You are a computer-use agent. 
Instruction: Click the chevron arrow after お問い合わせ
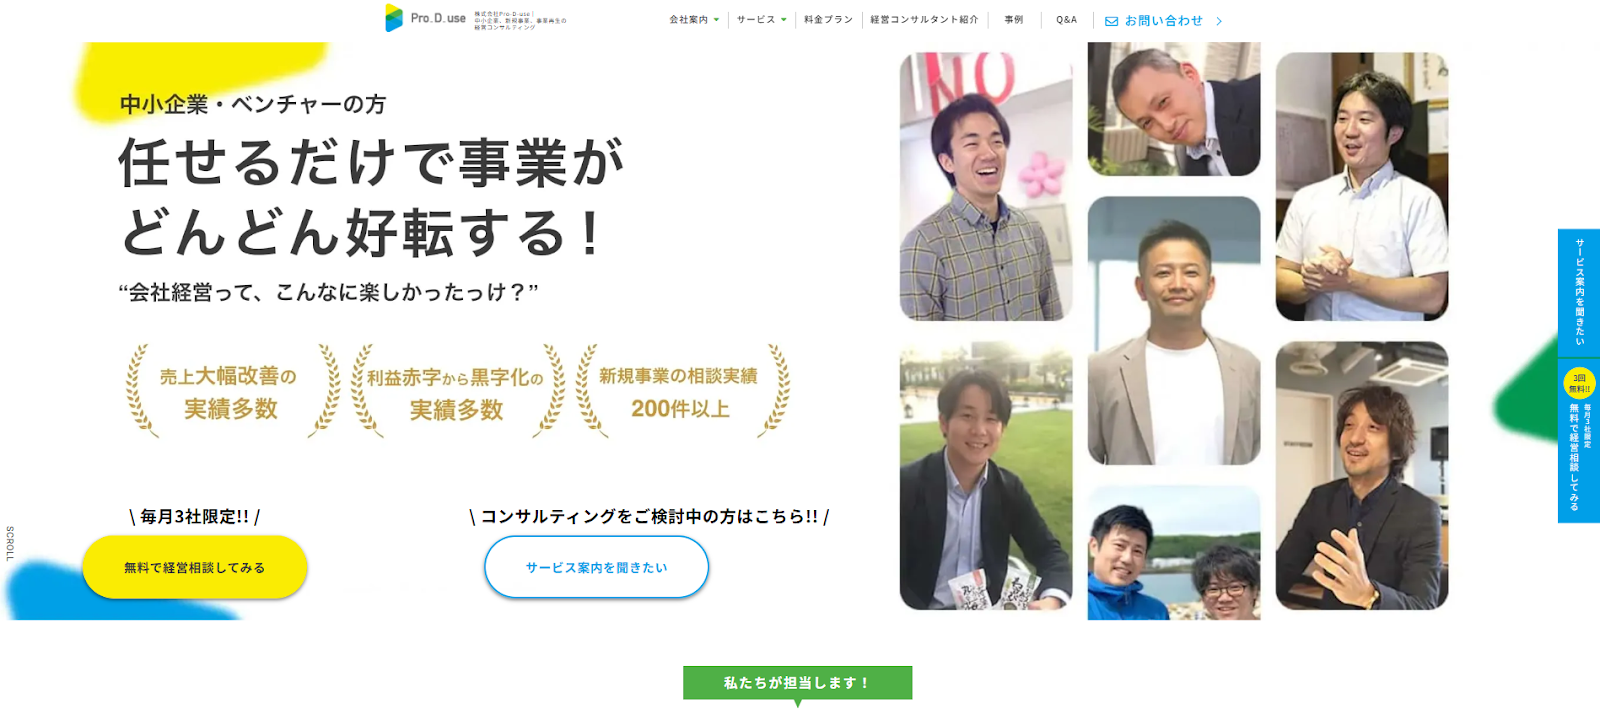click(x=1219, y=21)
